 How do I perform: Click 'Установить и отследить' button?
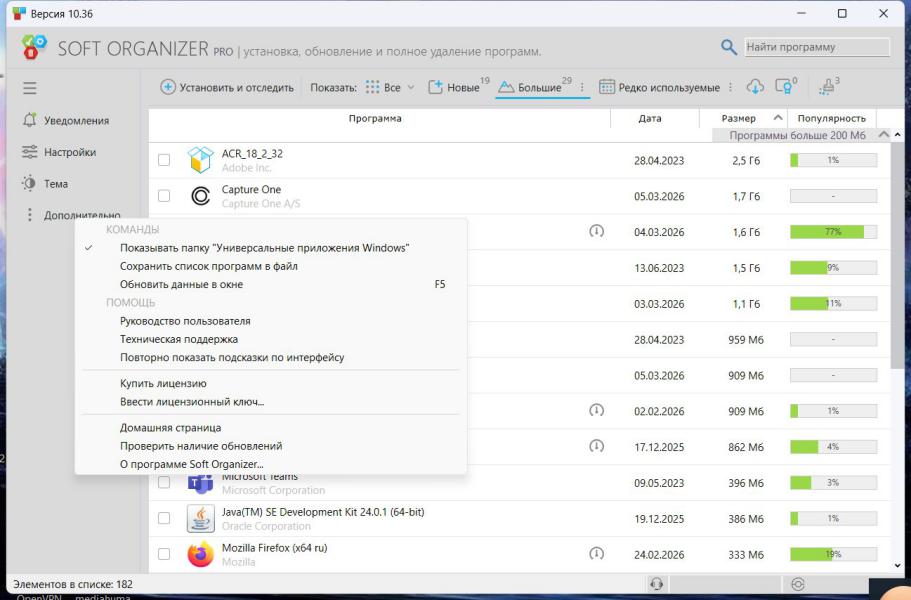coord(227,88)
